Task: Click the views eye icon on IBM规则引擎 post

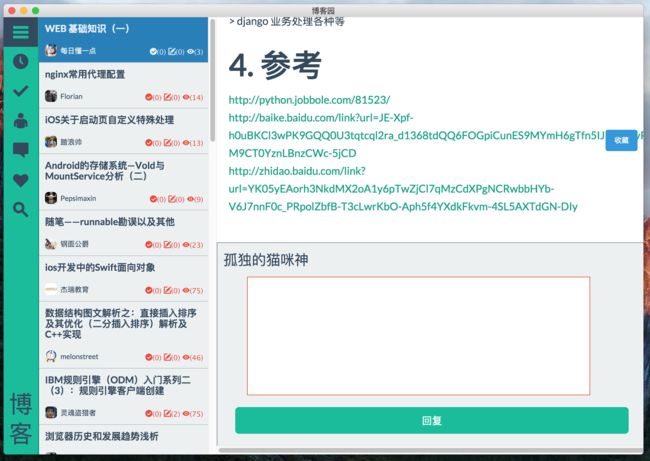Action: coord(186,413)
